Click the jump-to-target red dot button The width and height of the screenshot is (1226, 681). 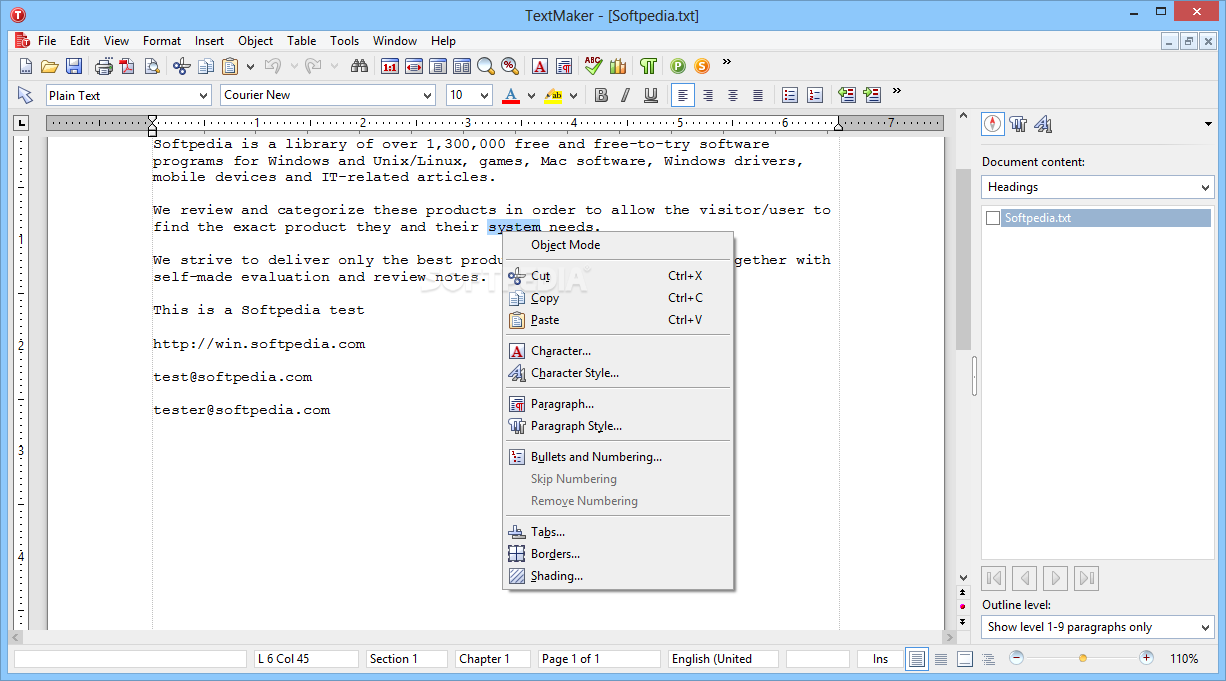tap(963, 606)
